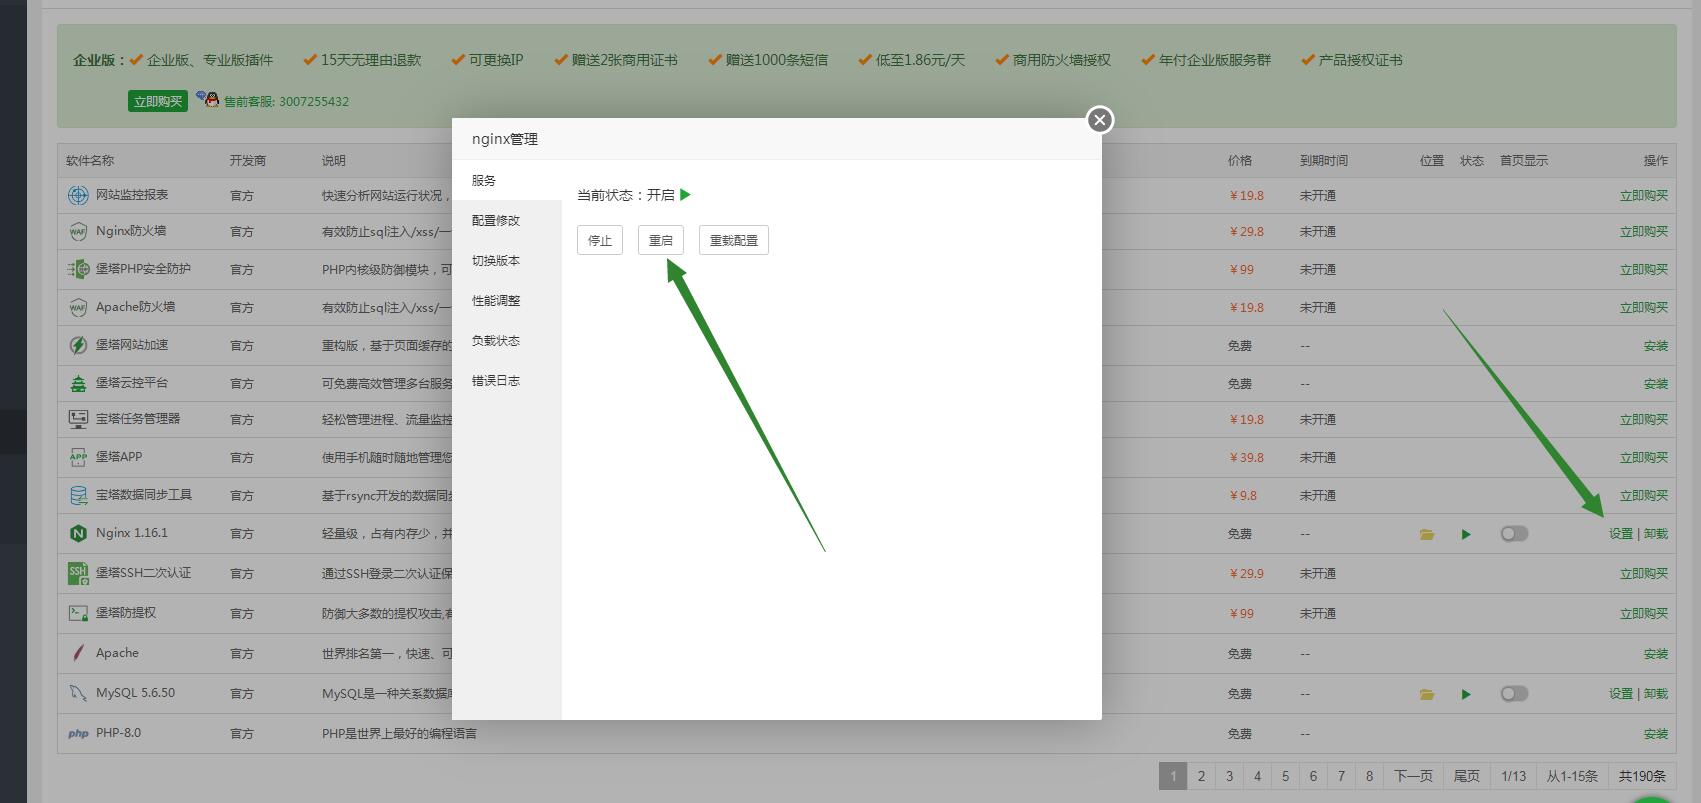The width and height of the screenshot is (1701, 803).
Task: Go to page 2 in pagination
Action: tap(1201, 776)
